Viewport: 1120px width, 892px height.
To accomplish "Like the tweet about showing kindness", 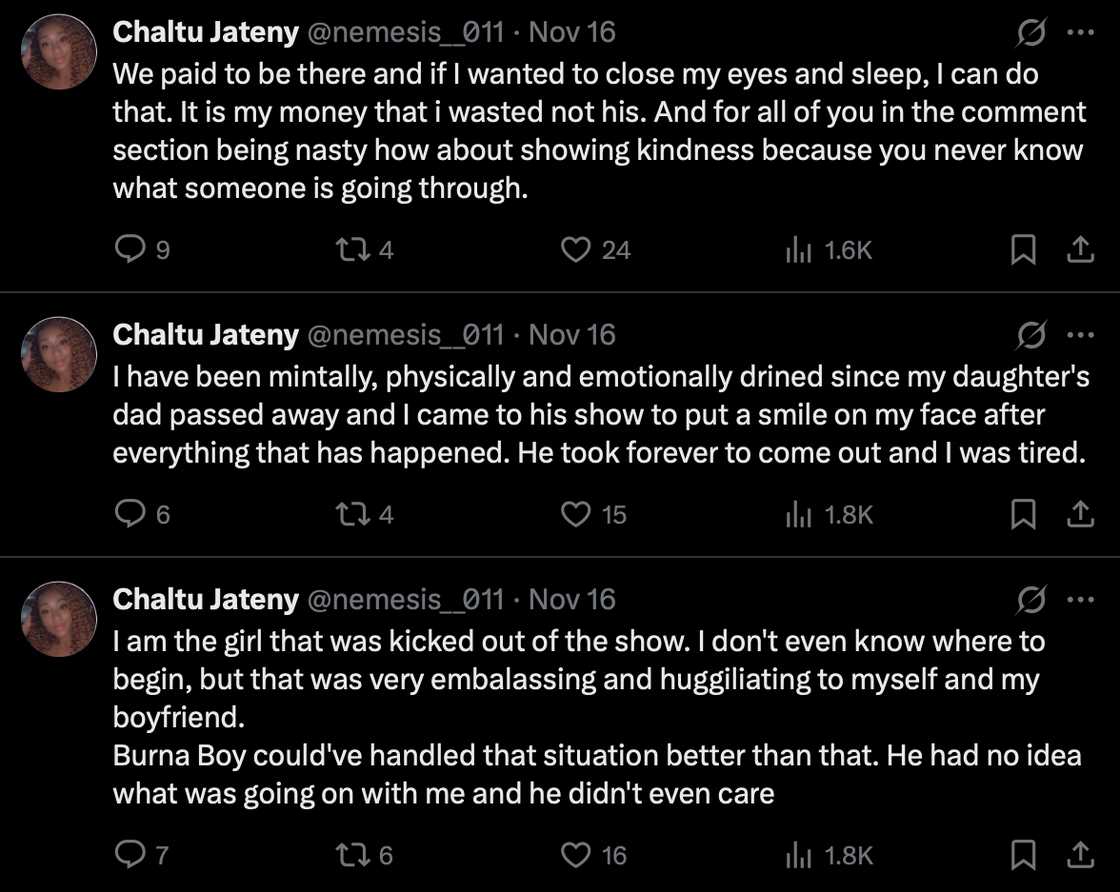I will 575,250.
